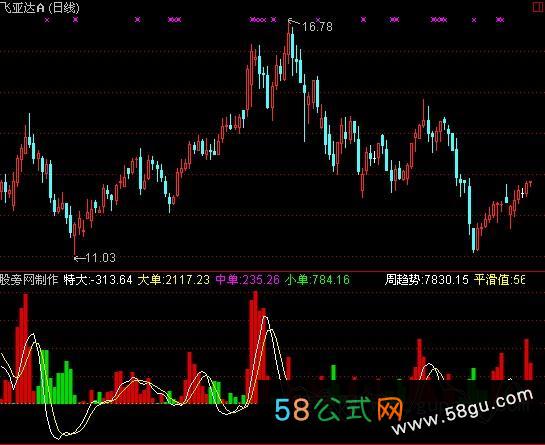Click the long magenta marker cluster left of 16.78
This screenshot has width=545, height=445.
click(x=258, y=20)
